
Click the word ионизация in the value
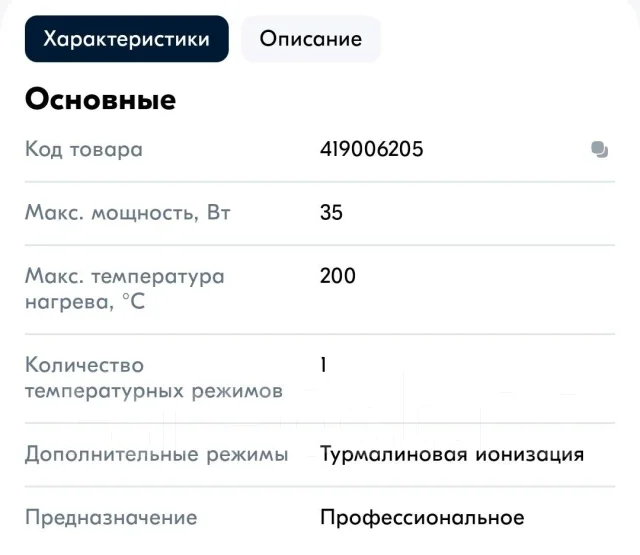click(x=530, y=455)
